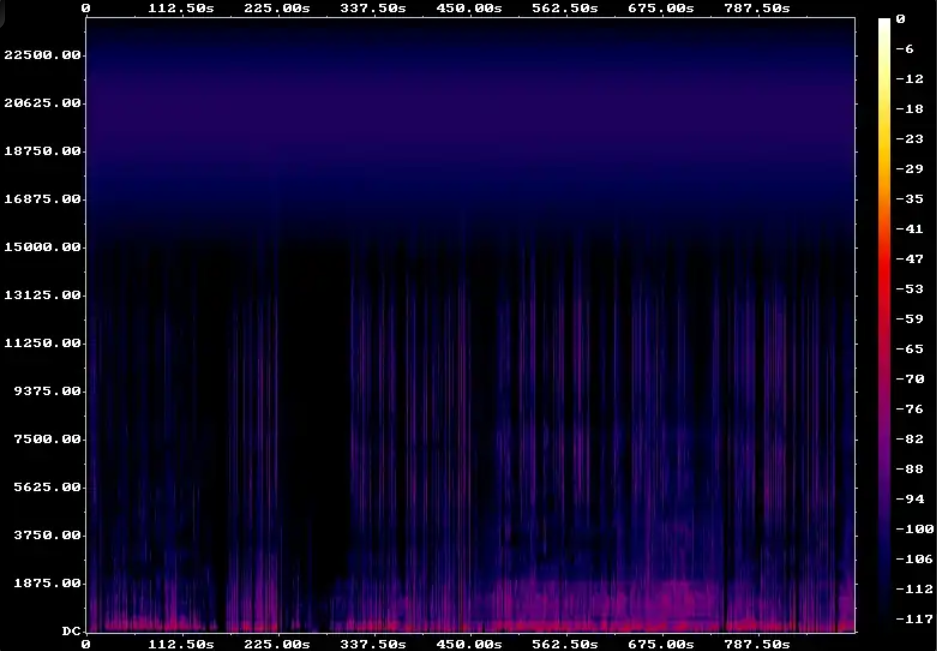Click the 562.50s label on the top time axis
Screen dimensions: 937x651
click(x=565, y=8)
